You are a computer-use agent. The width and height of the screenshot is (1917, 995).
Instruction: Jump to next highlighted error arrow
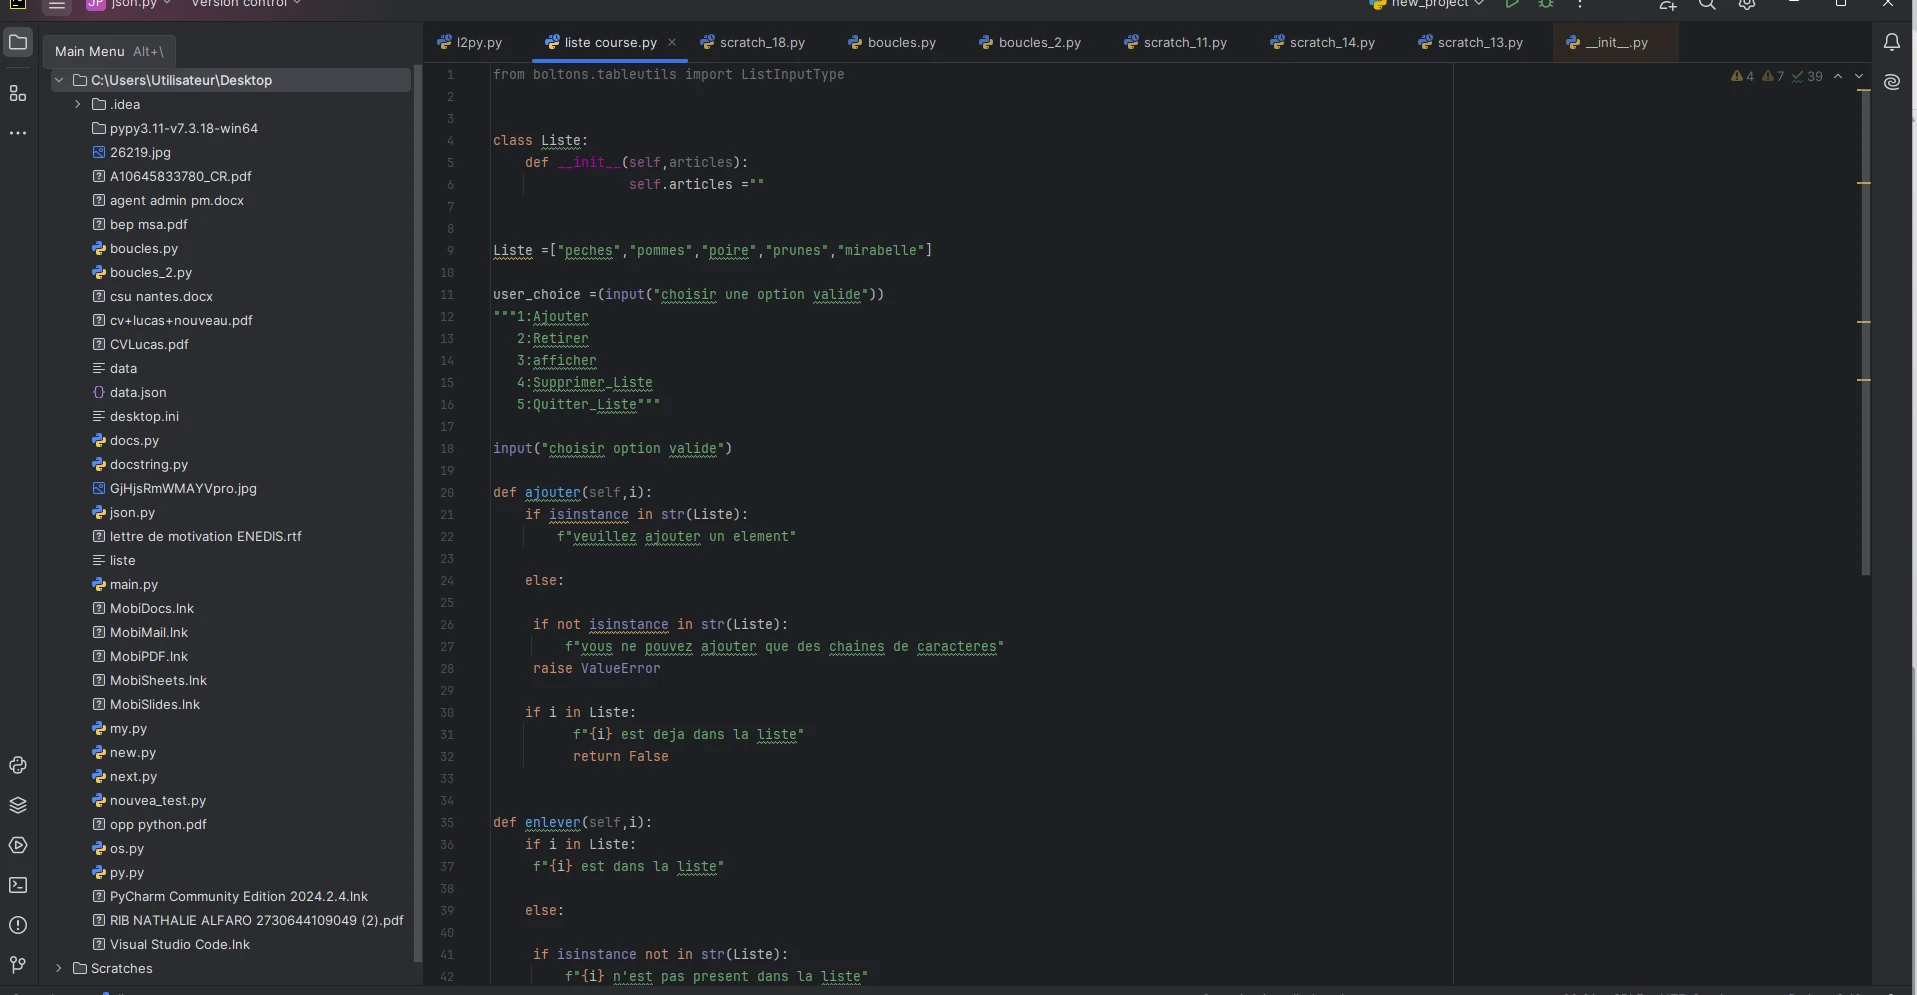(x=1859, y=76)
